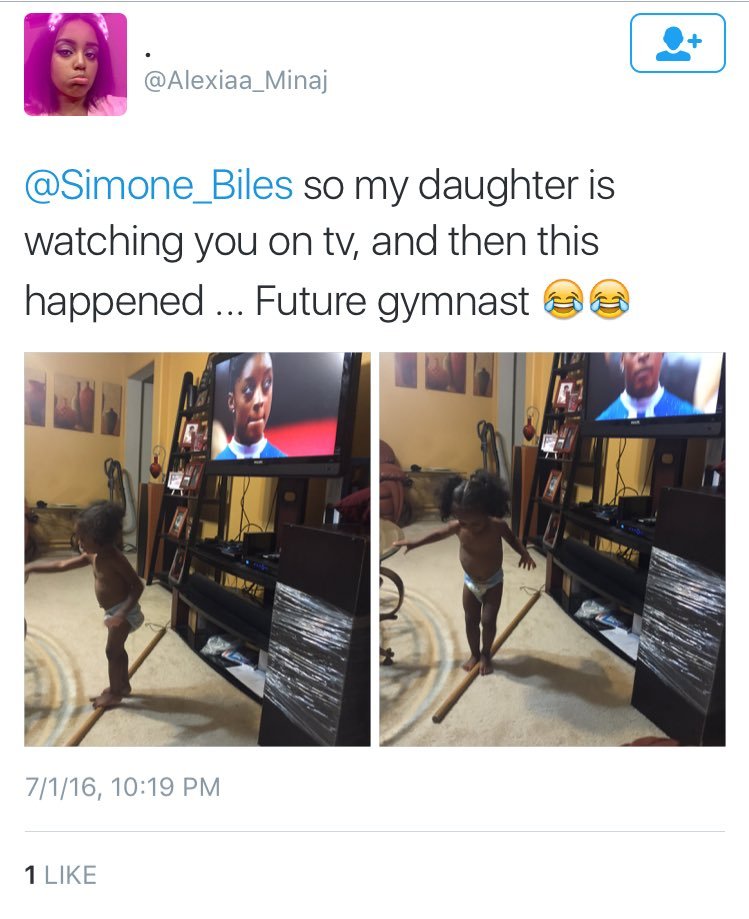The width and height of the screenshot is (749, 919).
Task: Click the follow user icon button
Action: pyautogui.click(x=677, y=43)
